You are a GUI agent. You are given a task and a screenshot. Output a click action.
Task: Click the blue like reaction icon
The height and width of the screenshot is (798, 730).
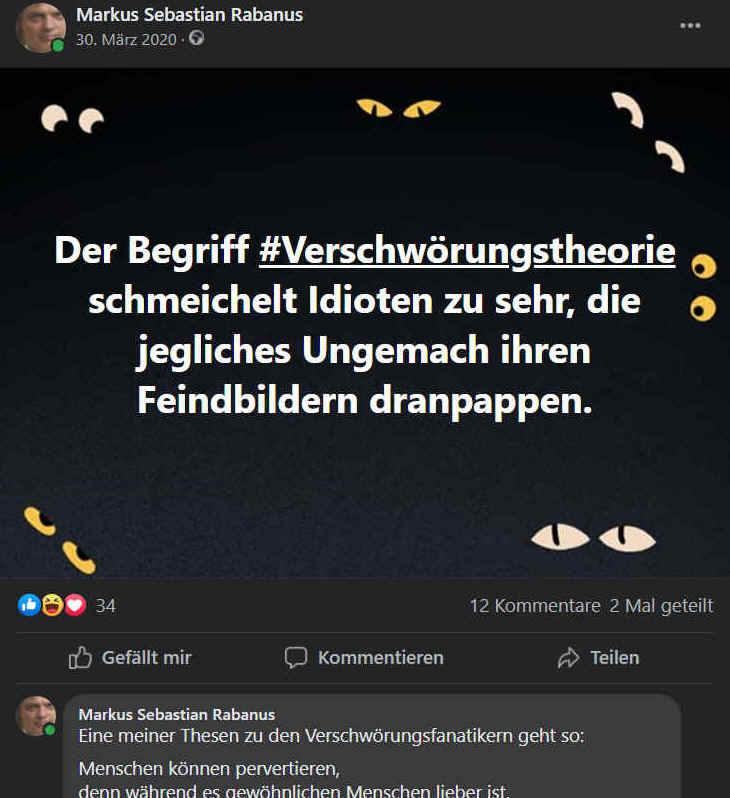[29, 605]
